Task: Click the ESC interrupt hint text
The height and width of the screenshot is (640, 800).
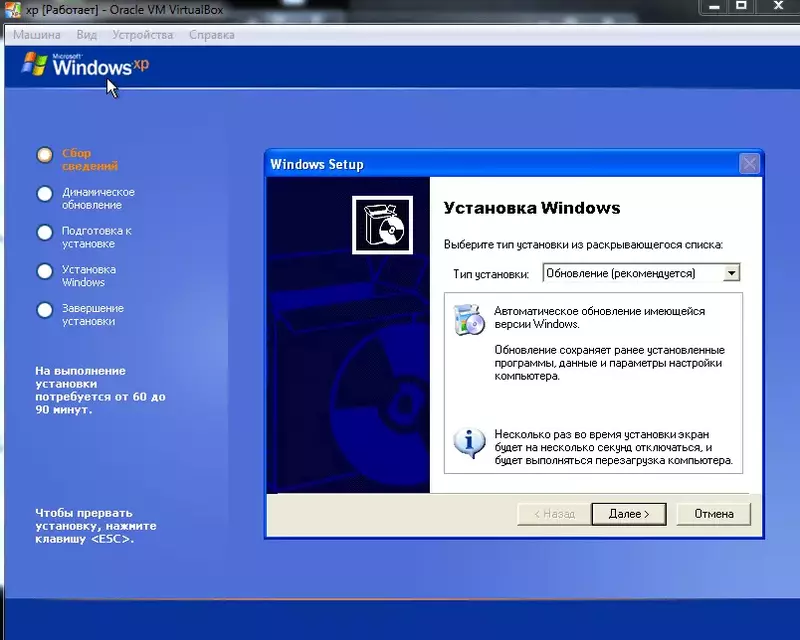Action: click(96, 526)
